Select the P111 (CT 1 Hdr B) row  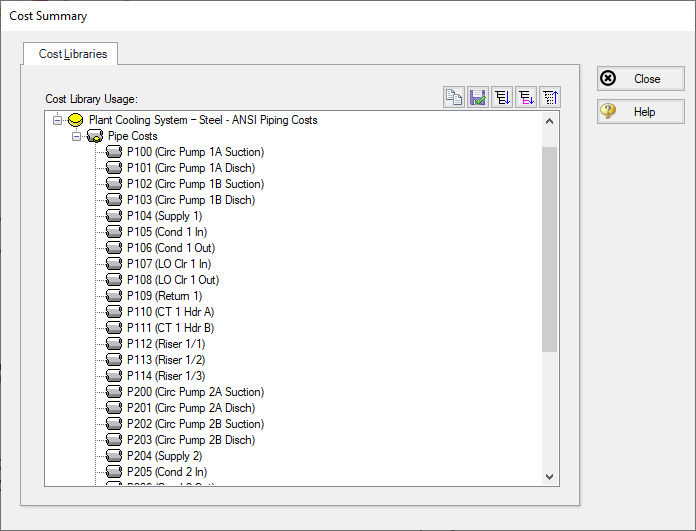pyautogui.click(x=170, y=328)
